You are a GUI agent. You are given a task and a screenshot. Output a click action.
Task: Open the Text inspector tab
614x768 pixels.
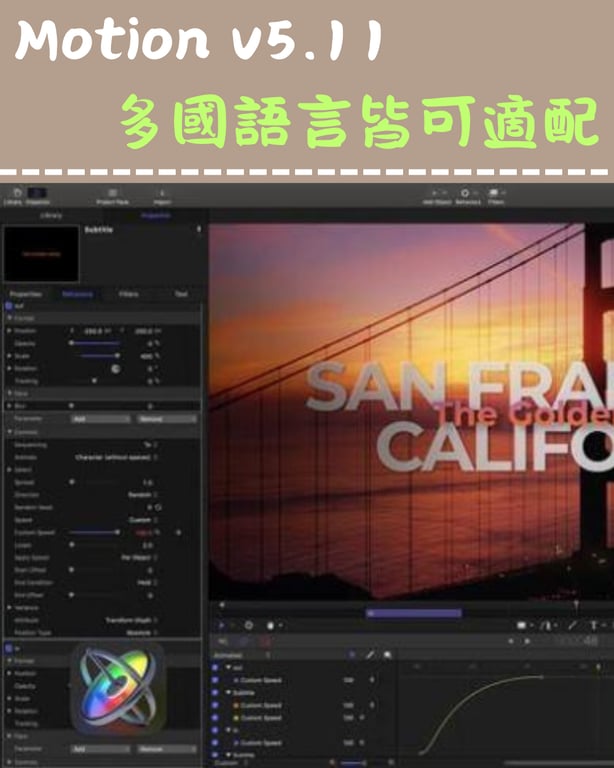[181, 294]
